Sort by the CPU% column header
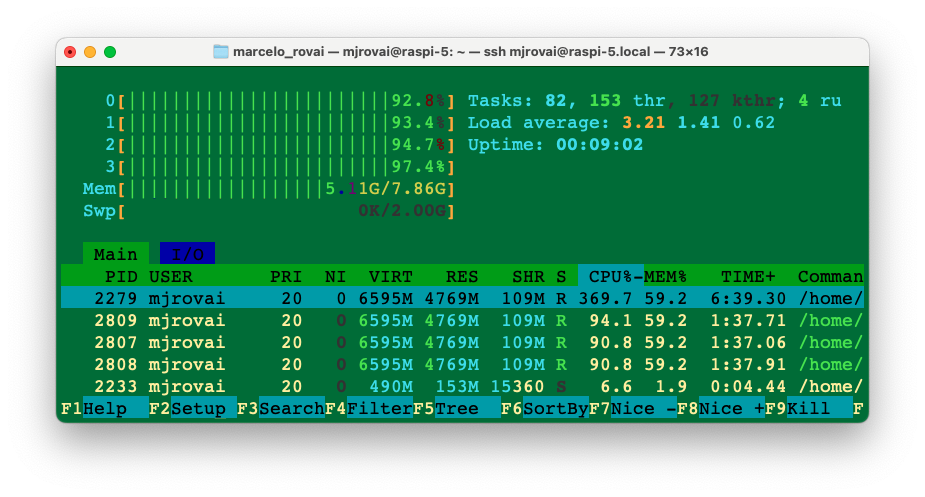 click(610, 276)
